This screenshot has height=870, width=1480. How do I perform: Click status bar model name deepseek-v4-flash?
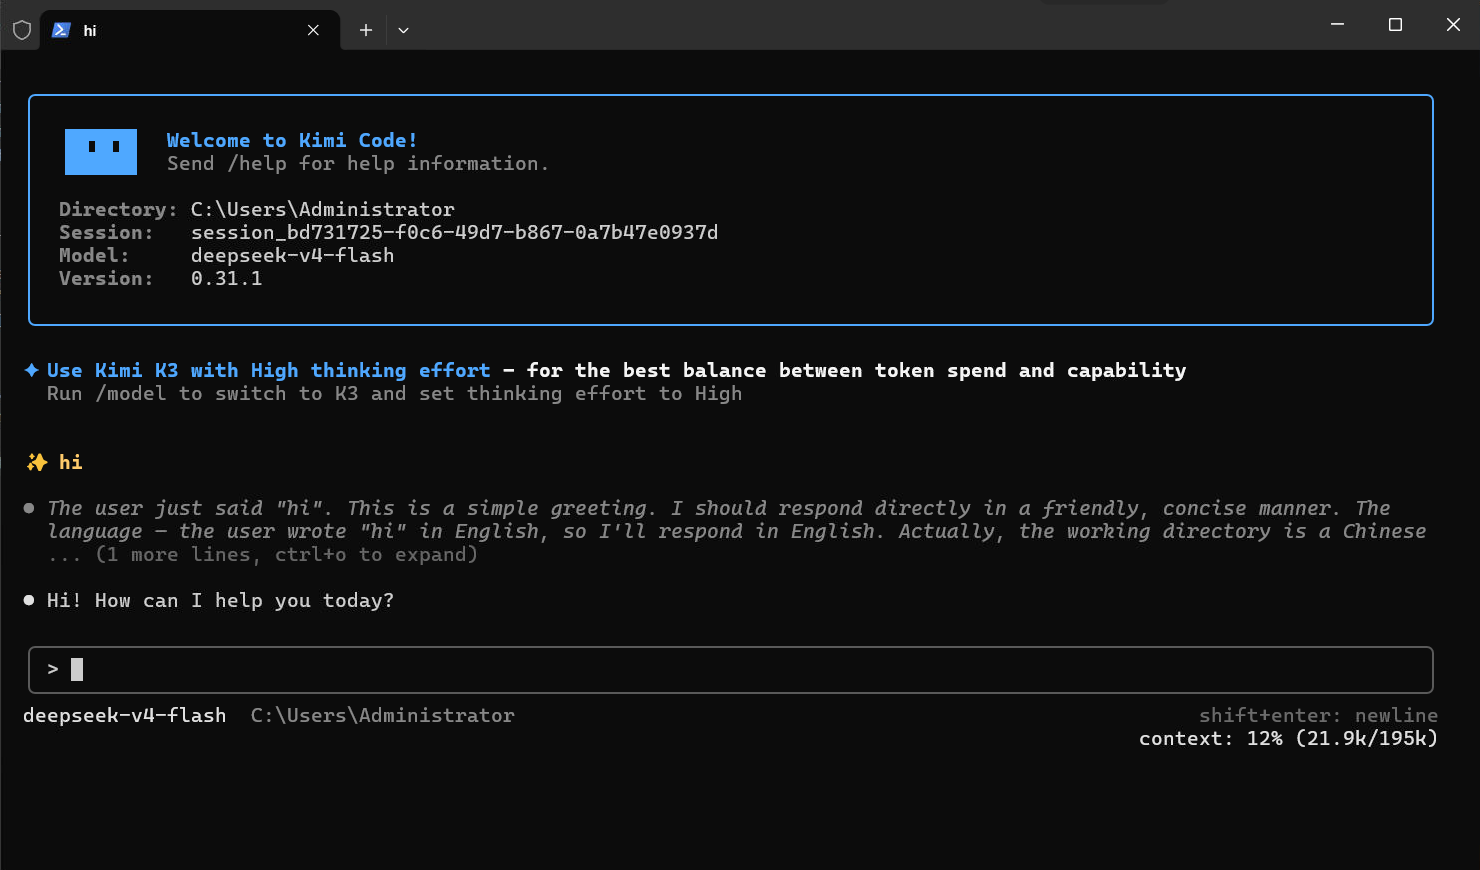[125, 715]
